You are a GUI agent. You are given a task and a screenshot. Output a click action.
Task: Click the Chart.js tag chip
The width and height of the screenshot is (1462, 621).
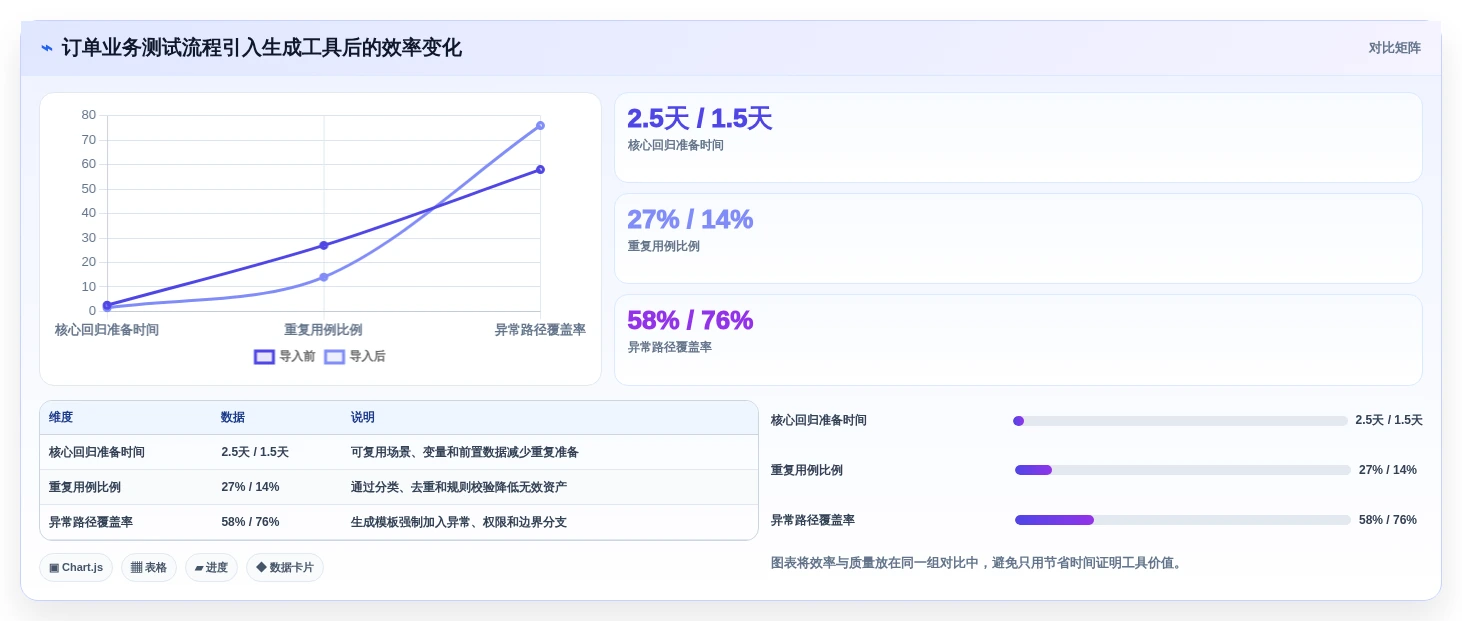(76, 568)
